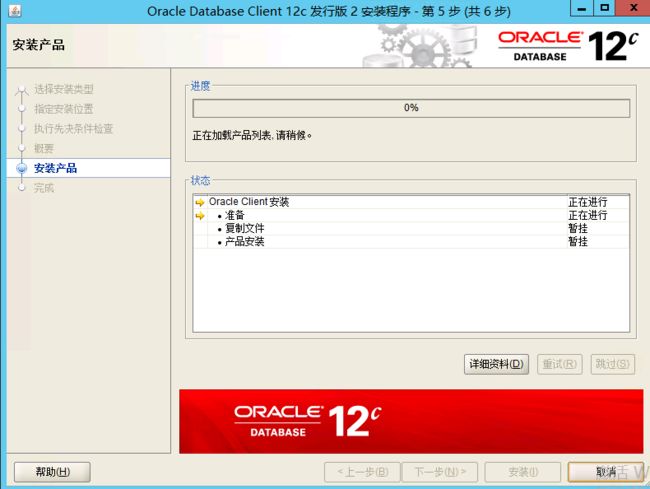Screen dimensions: 650x489
Task: Click the Oracle 12c Database logo in the header
Action: click(568, 46)
